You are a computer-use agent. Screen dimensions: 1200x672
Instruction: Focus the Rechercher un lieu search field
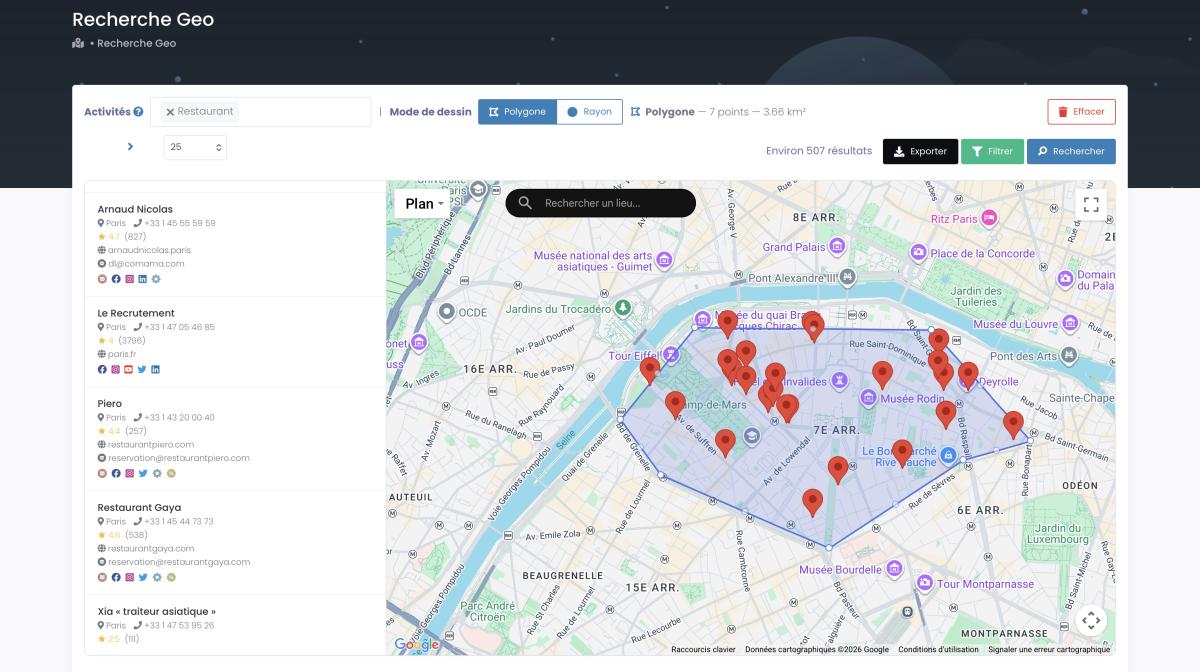click(610, 203)
